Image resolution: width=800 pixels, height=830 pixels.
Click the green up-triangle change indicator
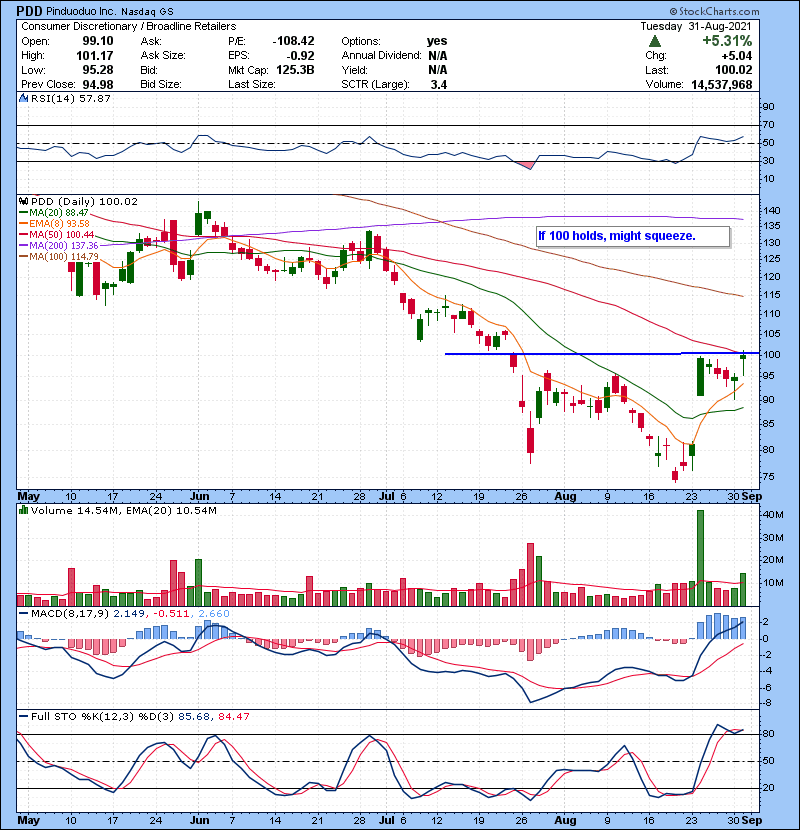(x=654, y=41)
